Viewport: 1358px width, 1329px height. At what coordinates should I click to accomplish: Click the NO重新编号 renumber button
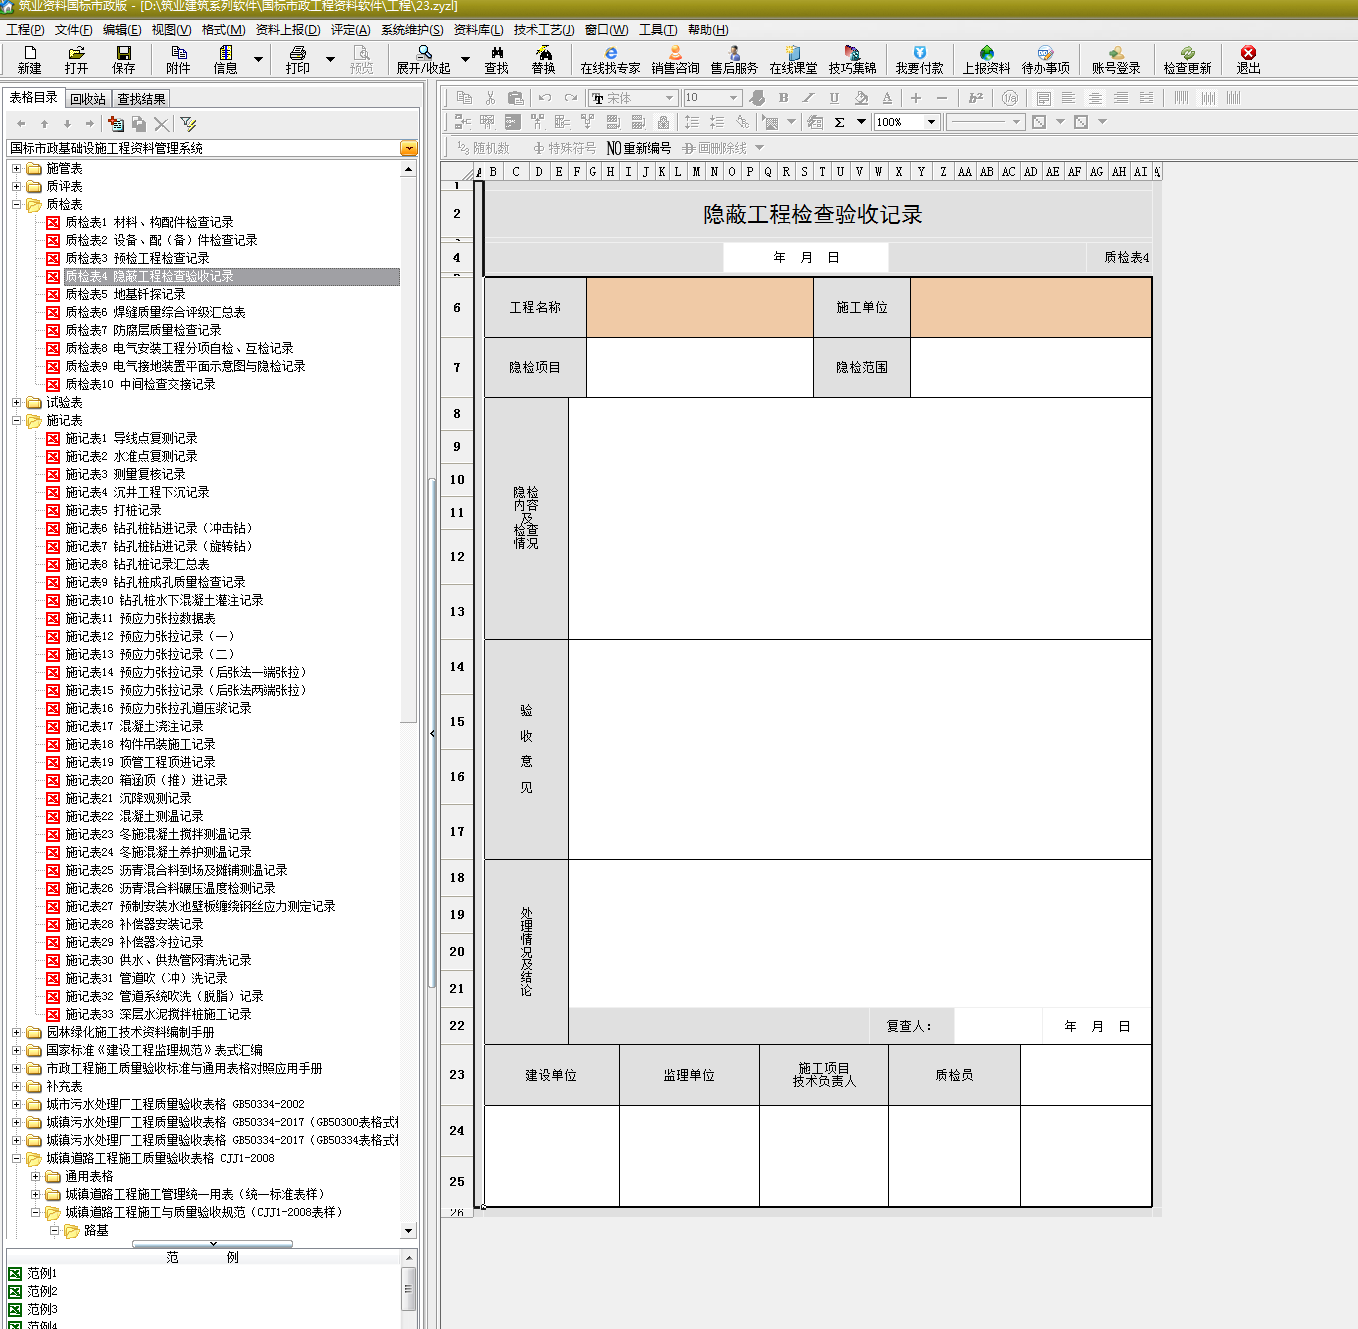point(639,148)
